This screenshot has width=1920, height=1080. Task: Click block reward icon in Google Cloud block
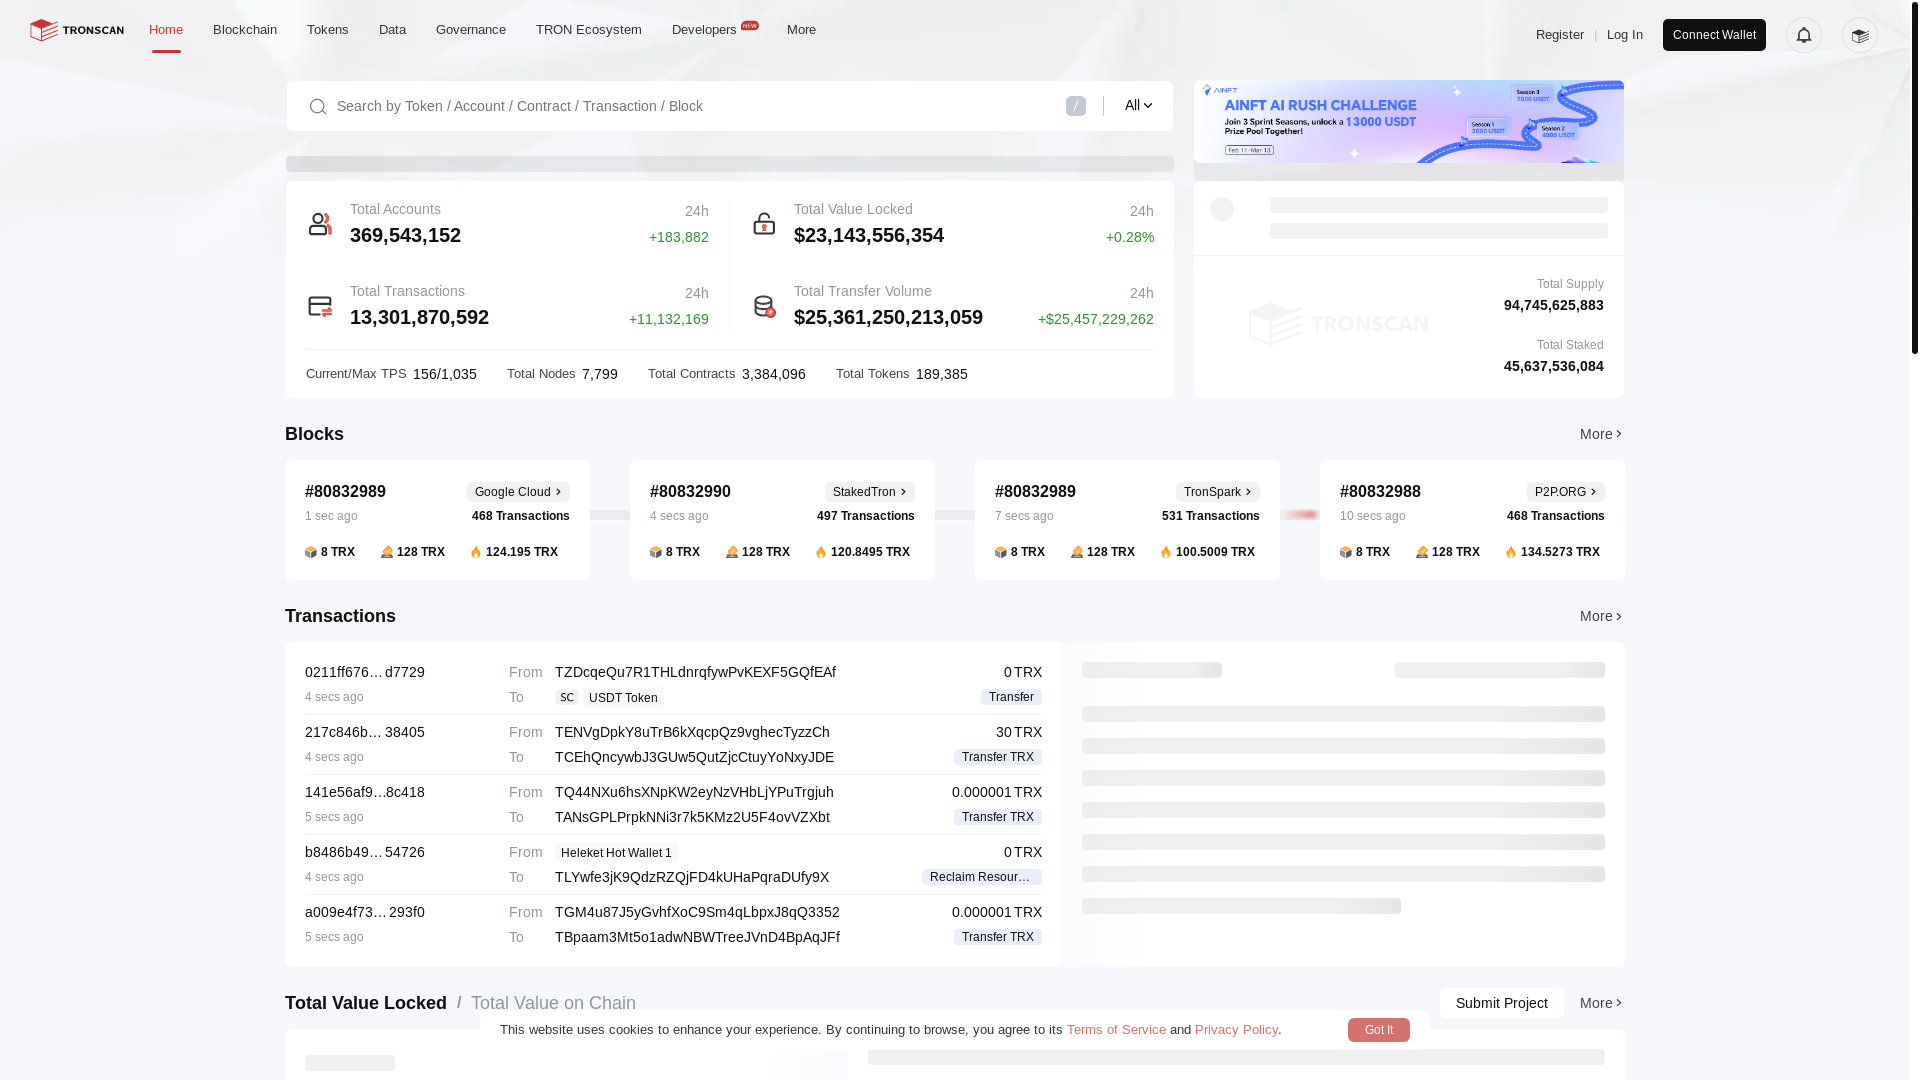[x=311, y=552]
